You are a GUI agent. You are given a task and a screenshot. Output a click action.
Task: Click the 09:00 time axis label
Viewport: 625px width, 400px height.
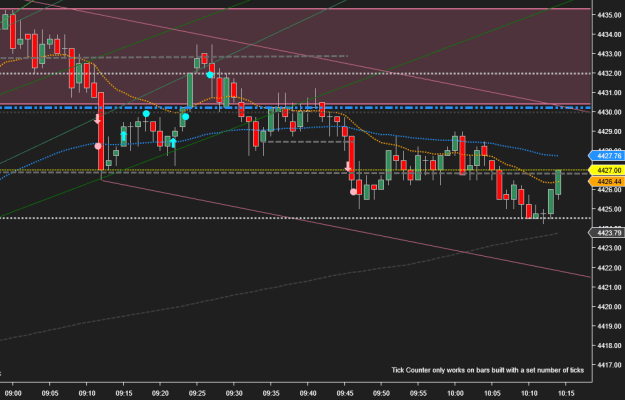[x=12, y=393]
